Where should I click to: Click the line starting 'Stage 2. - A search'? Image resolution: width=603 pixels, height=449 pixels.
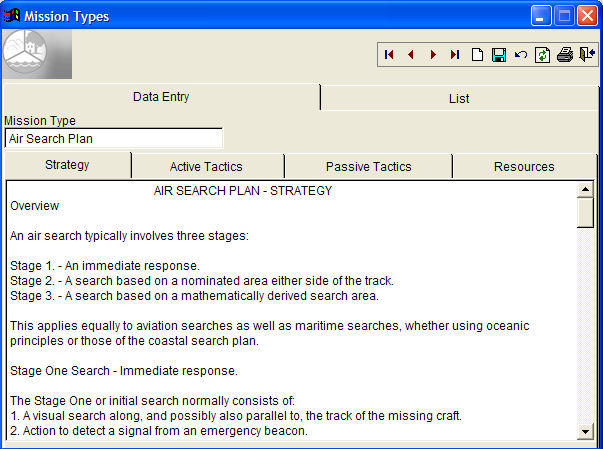point(202,281)
